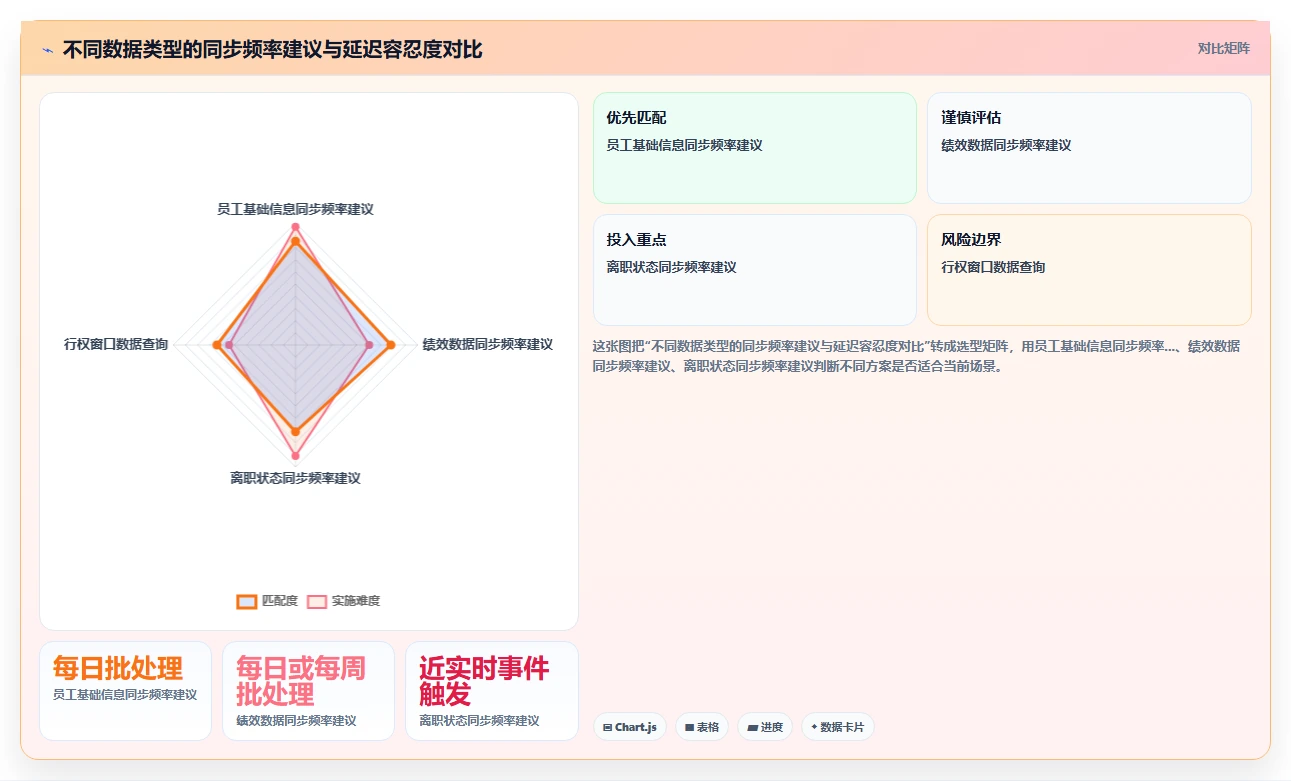Open the 谨慎评估 card

(x=1089, y=148)
